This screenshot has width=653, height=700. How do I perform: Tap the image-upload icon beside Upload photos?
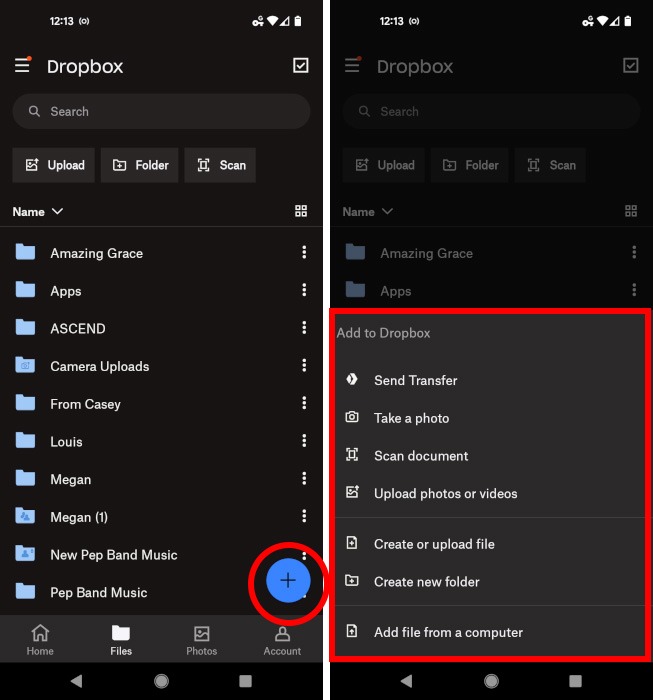(352, 492)
